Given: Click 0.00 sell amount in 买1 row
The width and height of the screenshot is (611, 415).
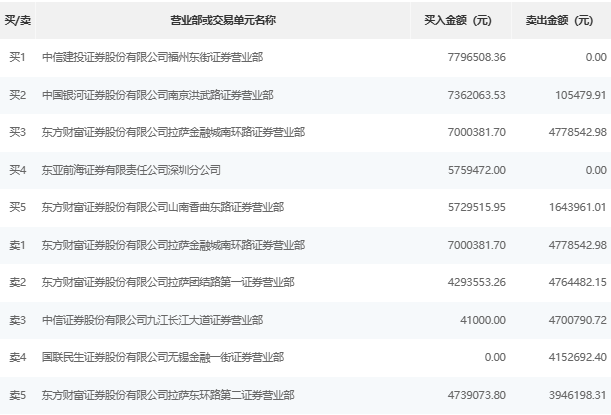Looking at the screenshot, I should coord(596,57).
